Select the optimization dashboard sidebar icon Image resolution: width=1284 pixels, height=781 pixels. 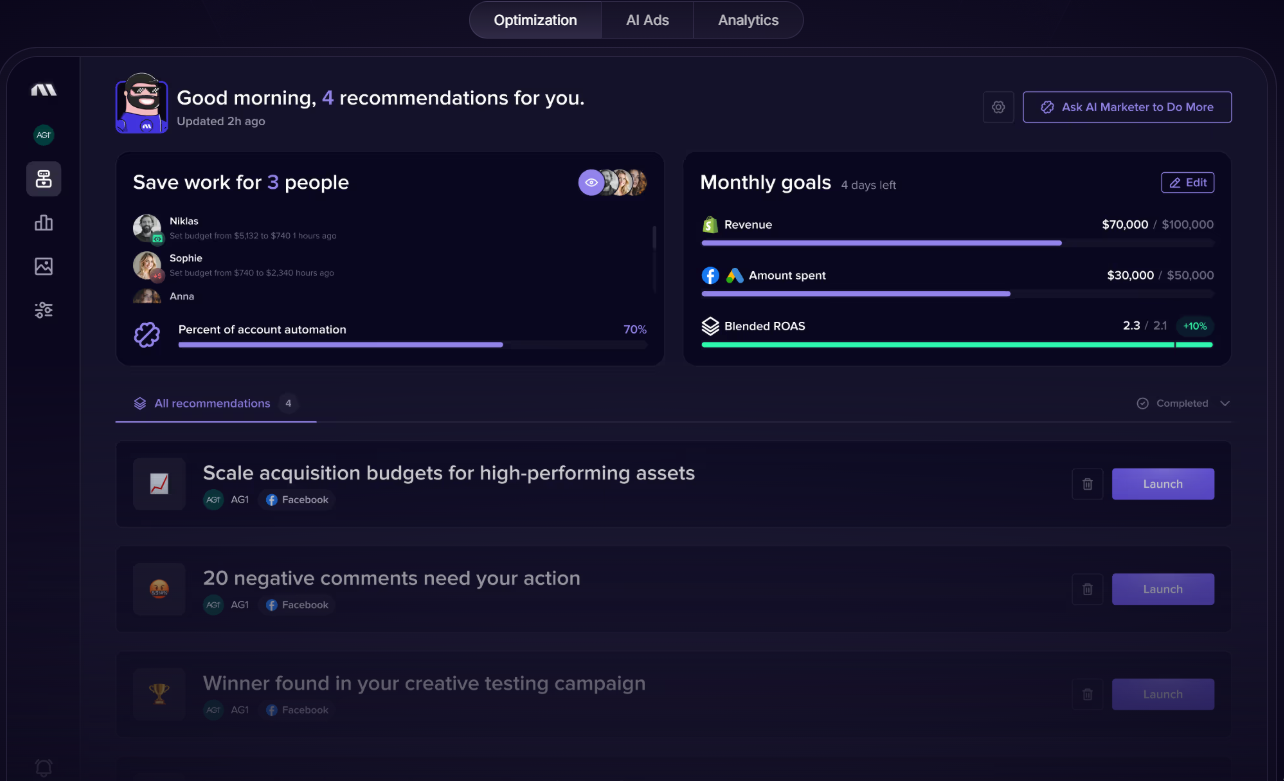(43, 179)
